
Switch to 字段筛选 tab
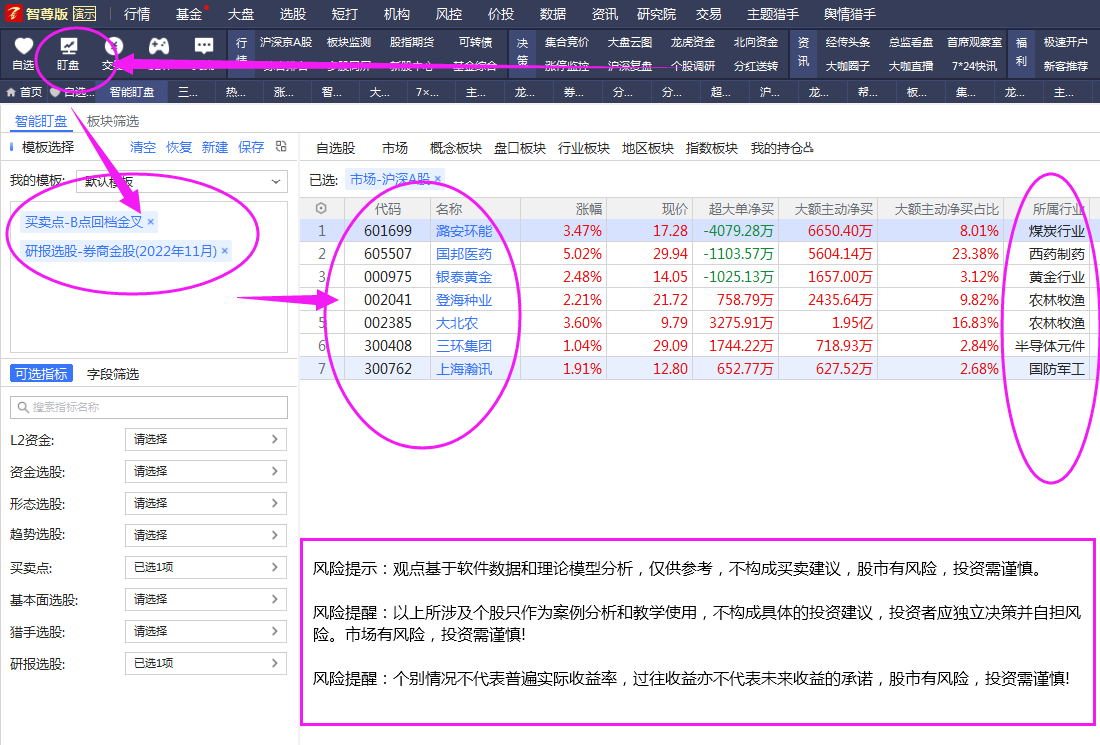point(113,374)
